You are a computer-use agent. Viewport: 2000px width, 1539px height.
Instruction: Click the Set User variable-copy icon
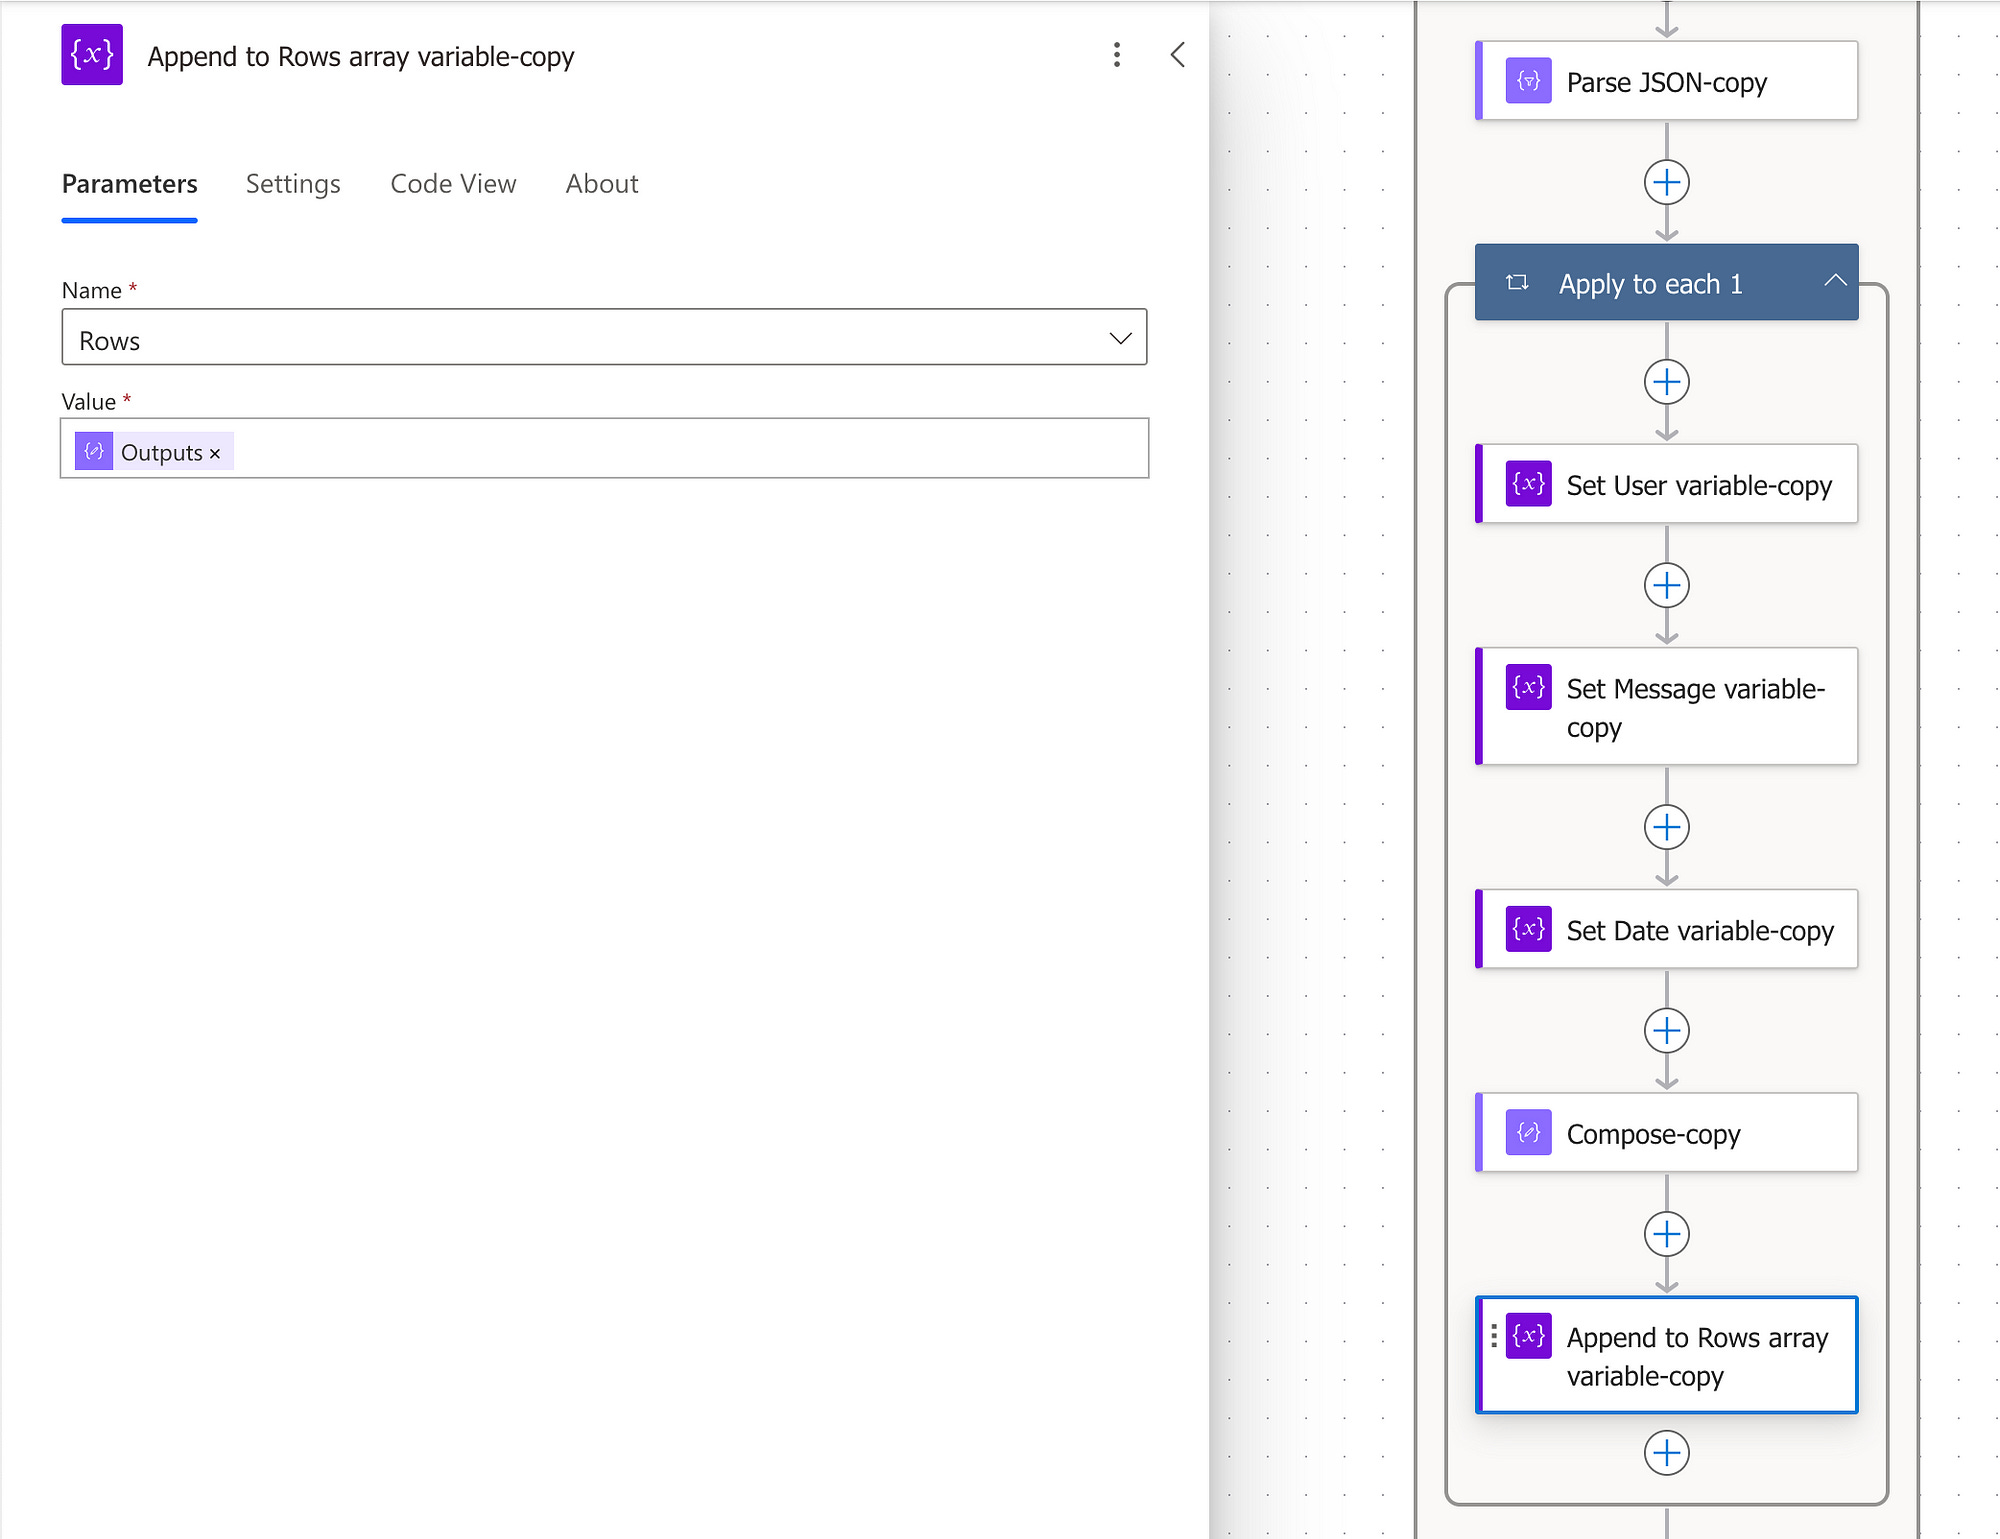pos(1528,484)
